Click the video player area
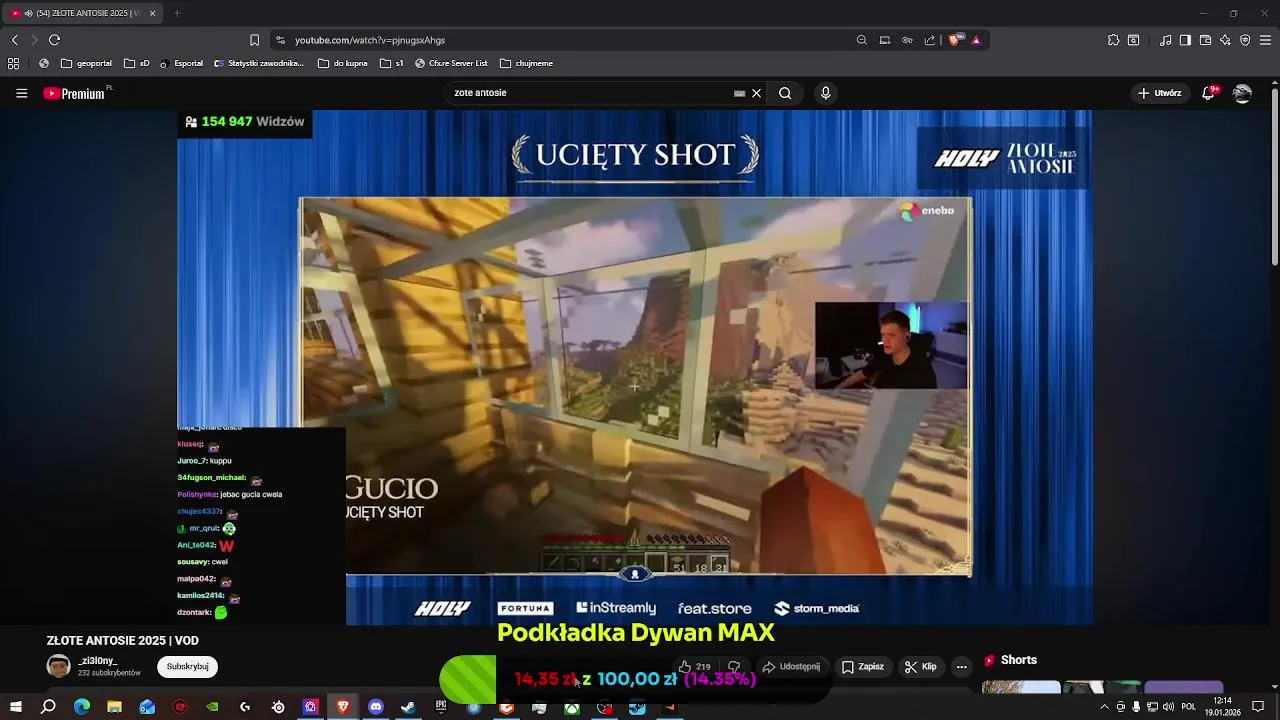Image resolution: width=1280 pixels, height=720 pixels. pyautogui.click(x=635, y=367)
